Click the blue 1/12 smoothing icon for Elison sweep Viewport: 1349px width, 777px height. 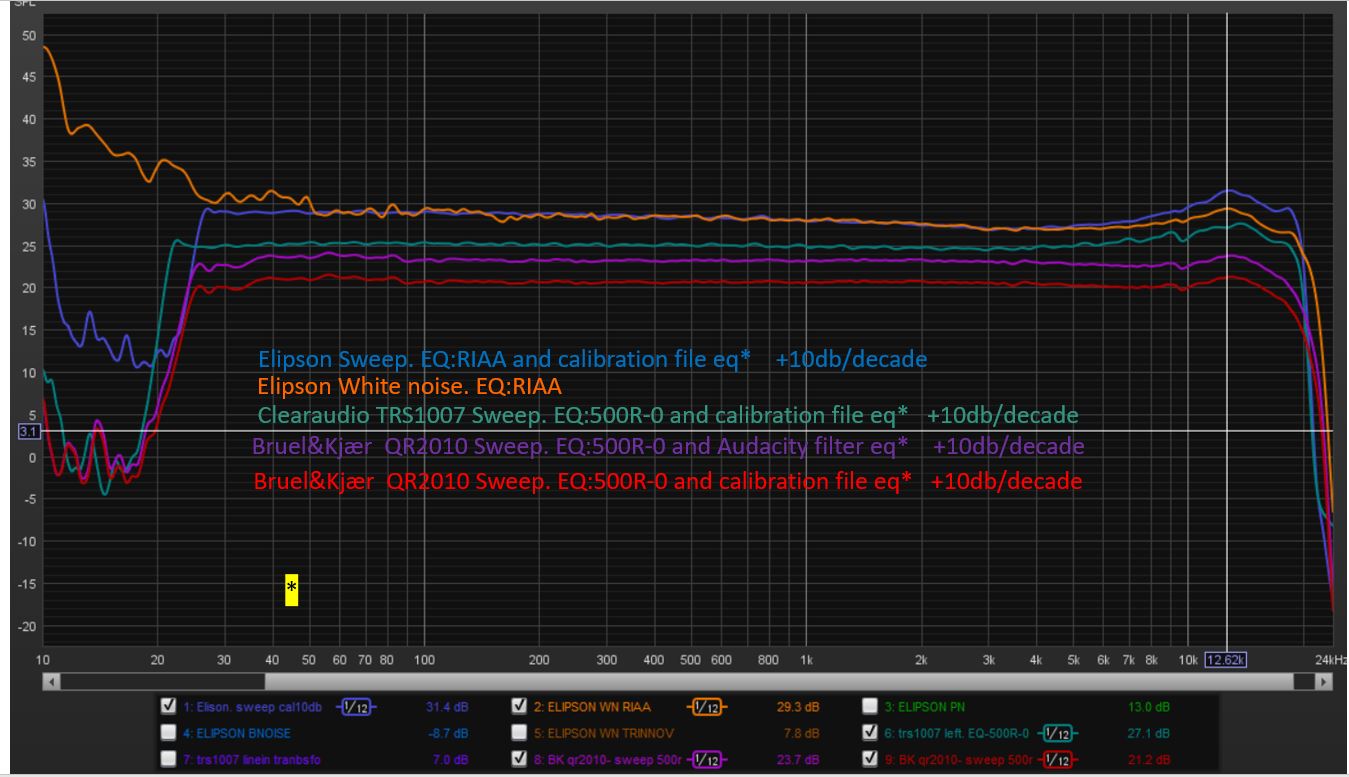tap(357, 707)
